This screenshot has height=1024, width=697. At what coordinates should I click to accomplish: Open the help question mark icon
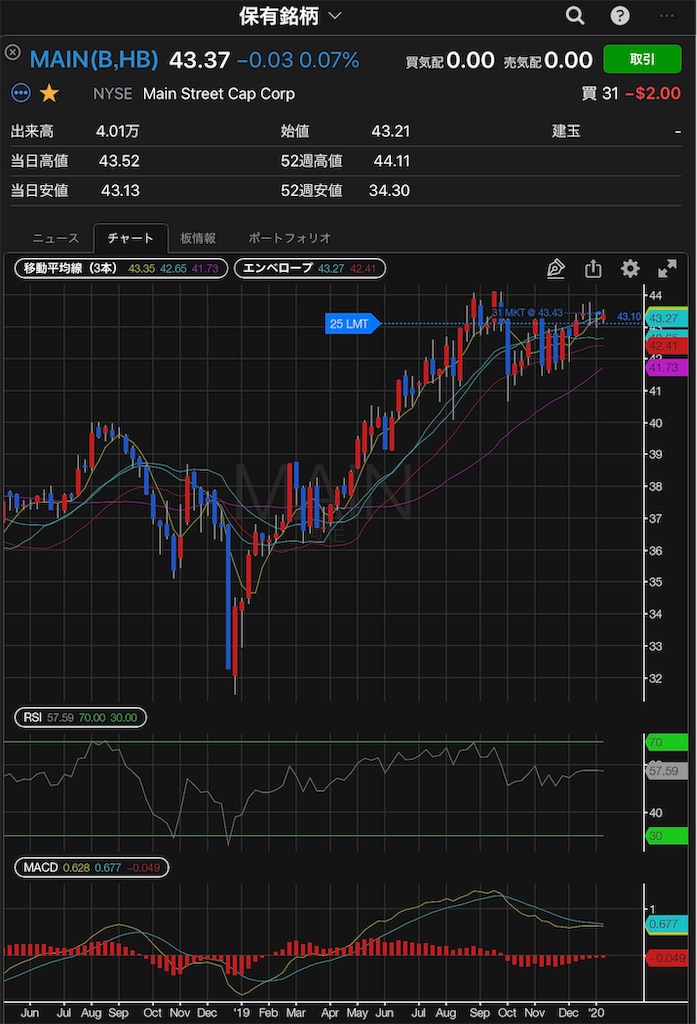620,15
